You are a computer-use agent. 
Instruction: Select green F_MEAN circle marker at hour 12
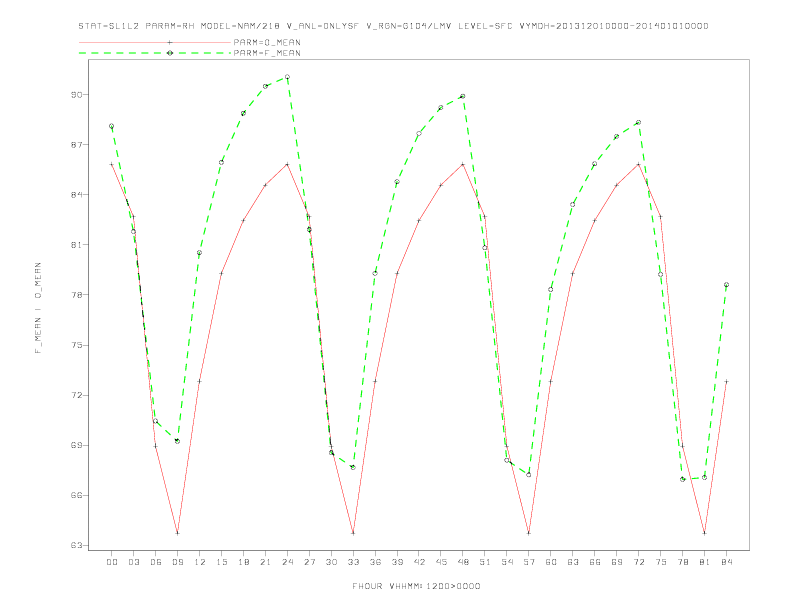[x=200, y=252]
